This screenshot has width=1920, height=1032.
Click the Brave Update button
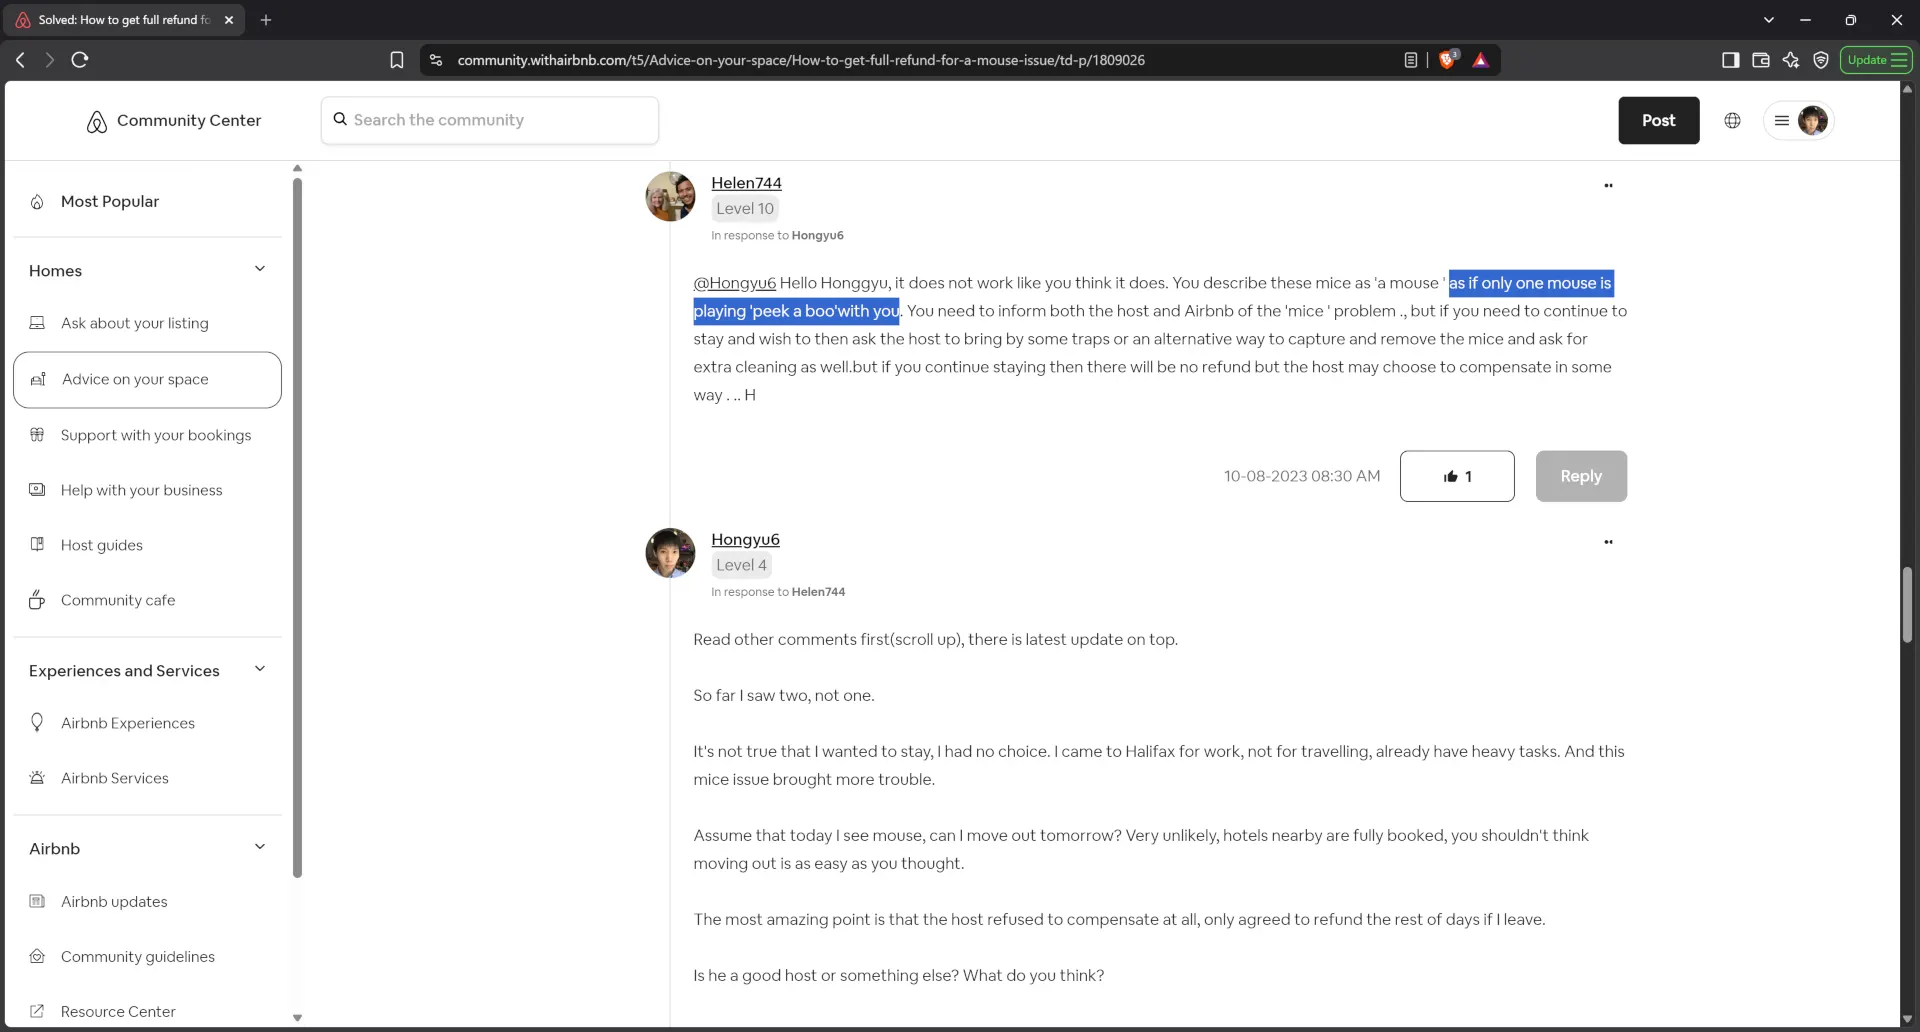click(1876, 60)
